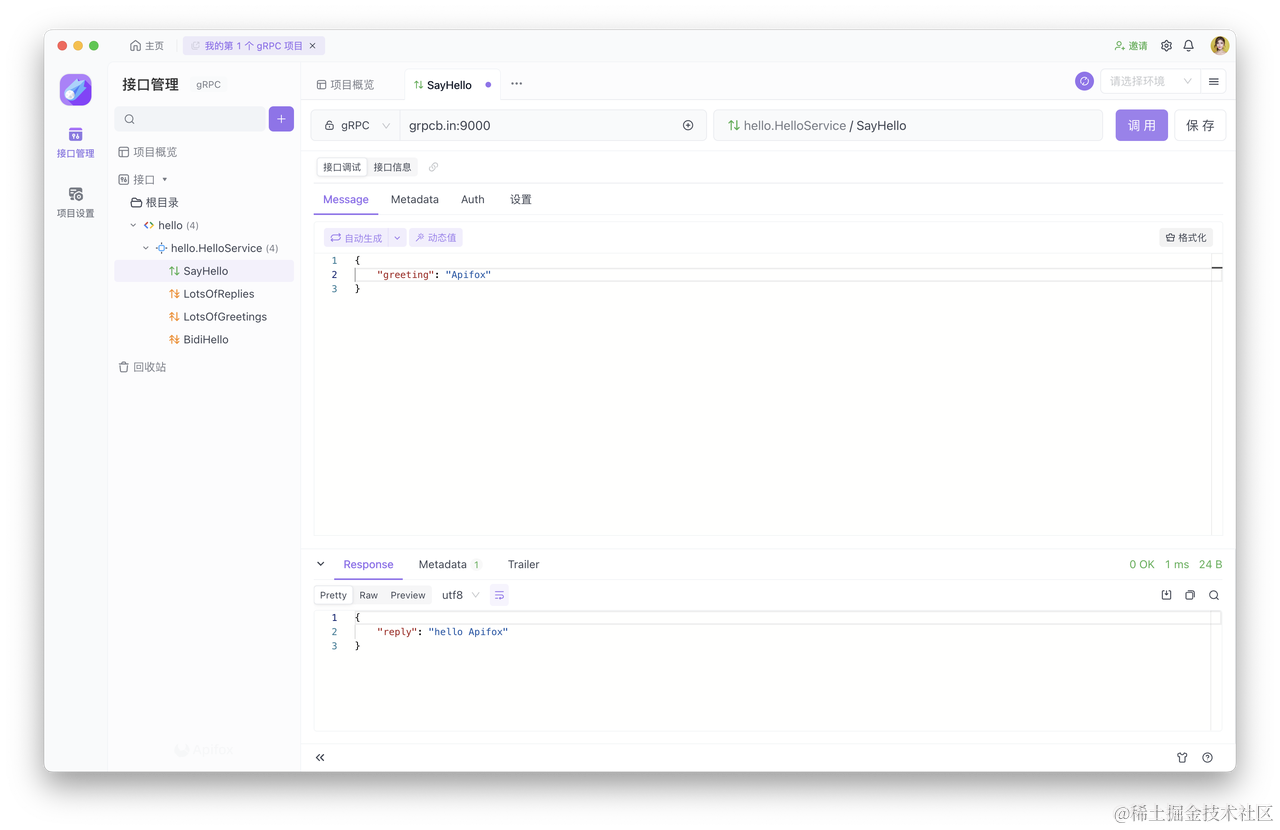
Task: Select the 接口调试 segment
Action: point(342,167)
